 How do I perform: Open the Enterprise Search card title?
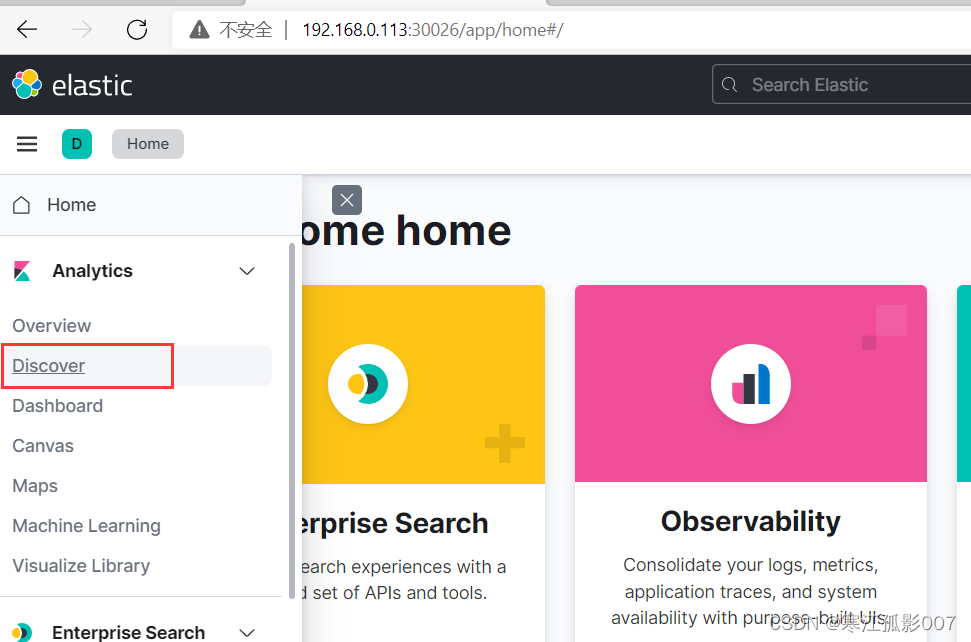[395, 524]
